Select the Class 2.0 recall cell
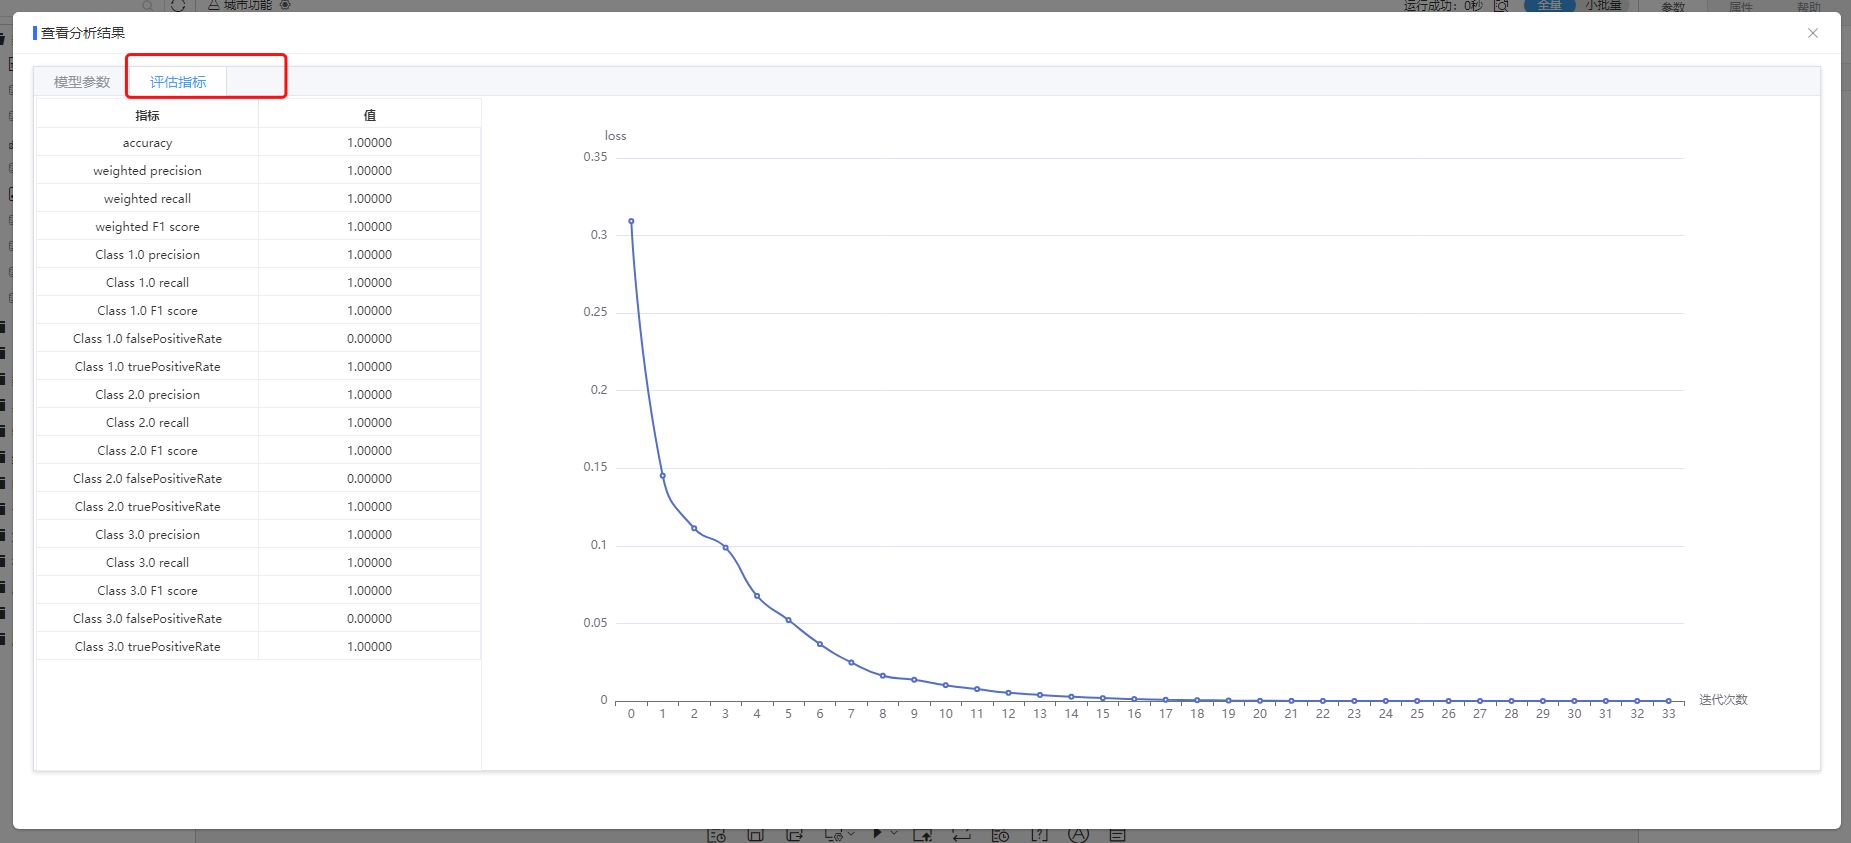 click(147, 423)
